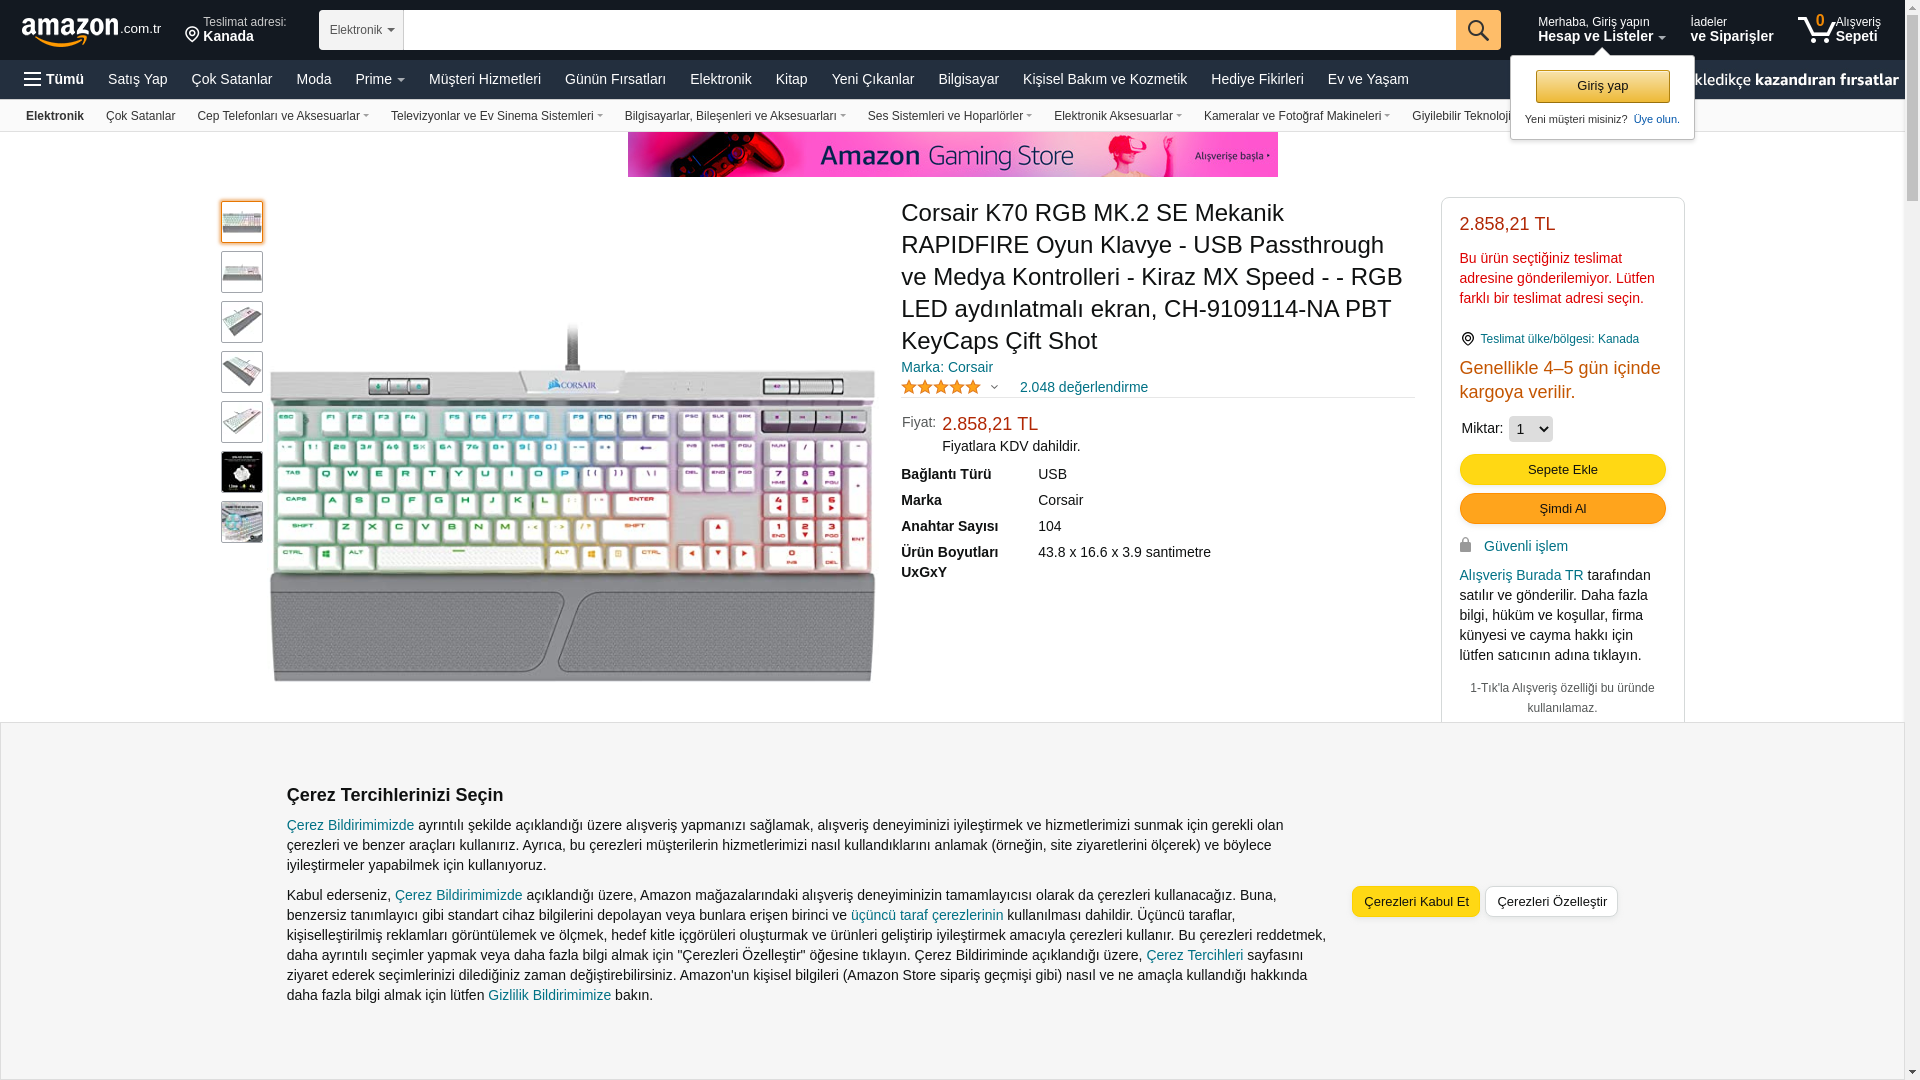Click the Sepete Ekle button
This screenshot has width=1920, height=1080.
pyautogui.click(x=1562, y=470)
